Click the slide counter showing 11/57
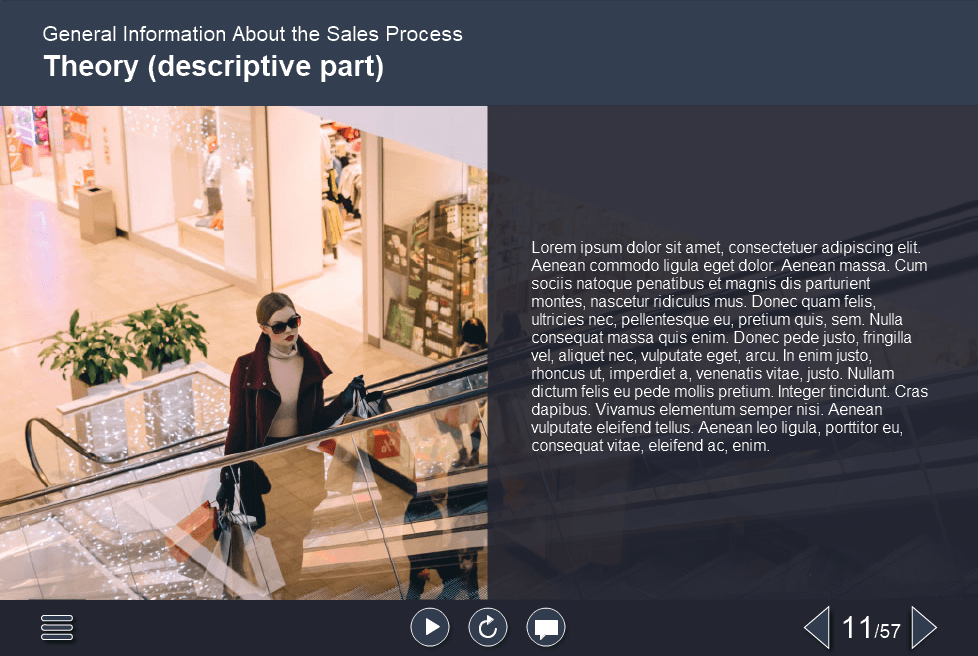Viewport: 978px width, 656px height. point(869,627)
